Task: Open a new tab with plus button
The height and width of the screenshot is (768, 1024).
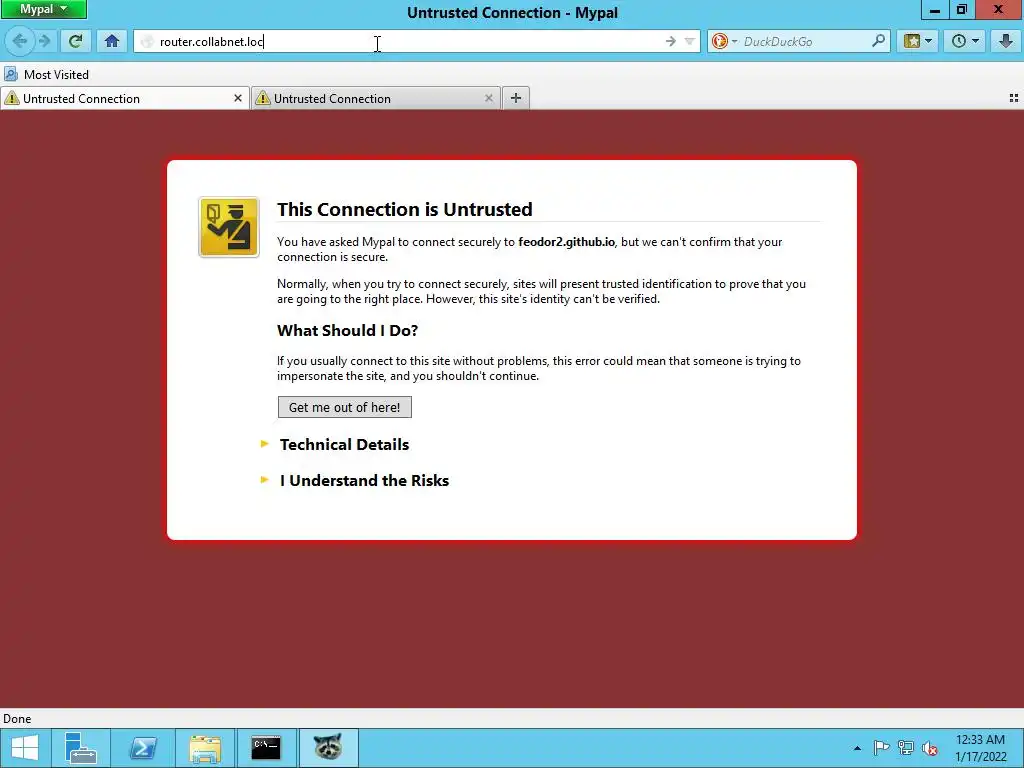Action: pos(516,98)
